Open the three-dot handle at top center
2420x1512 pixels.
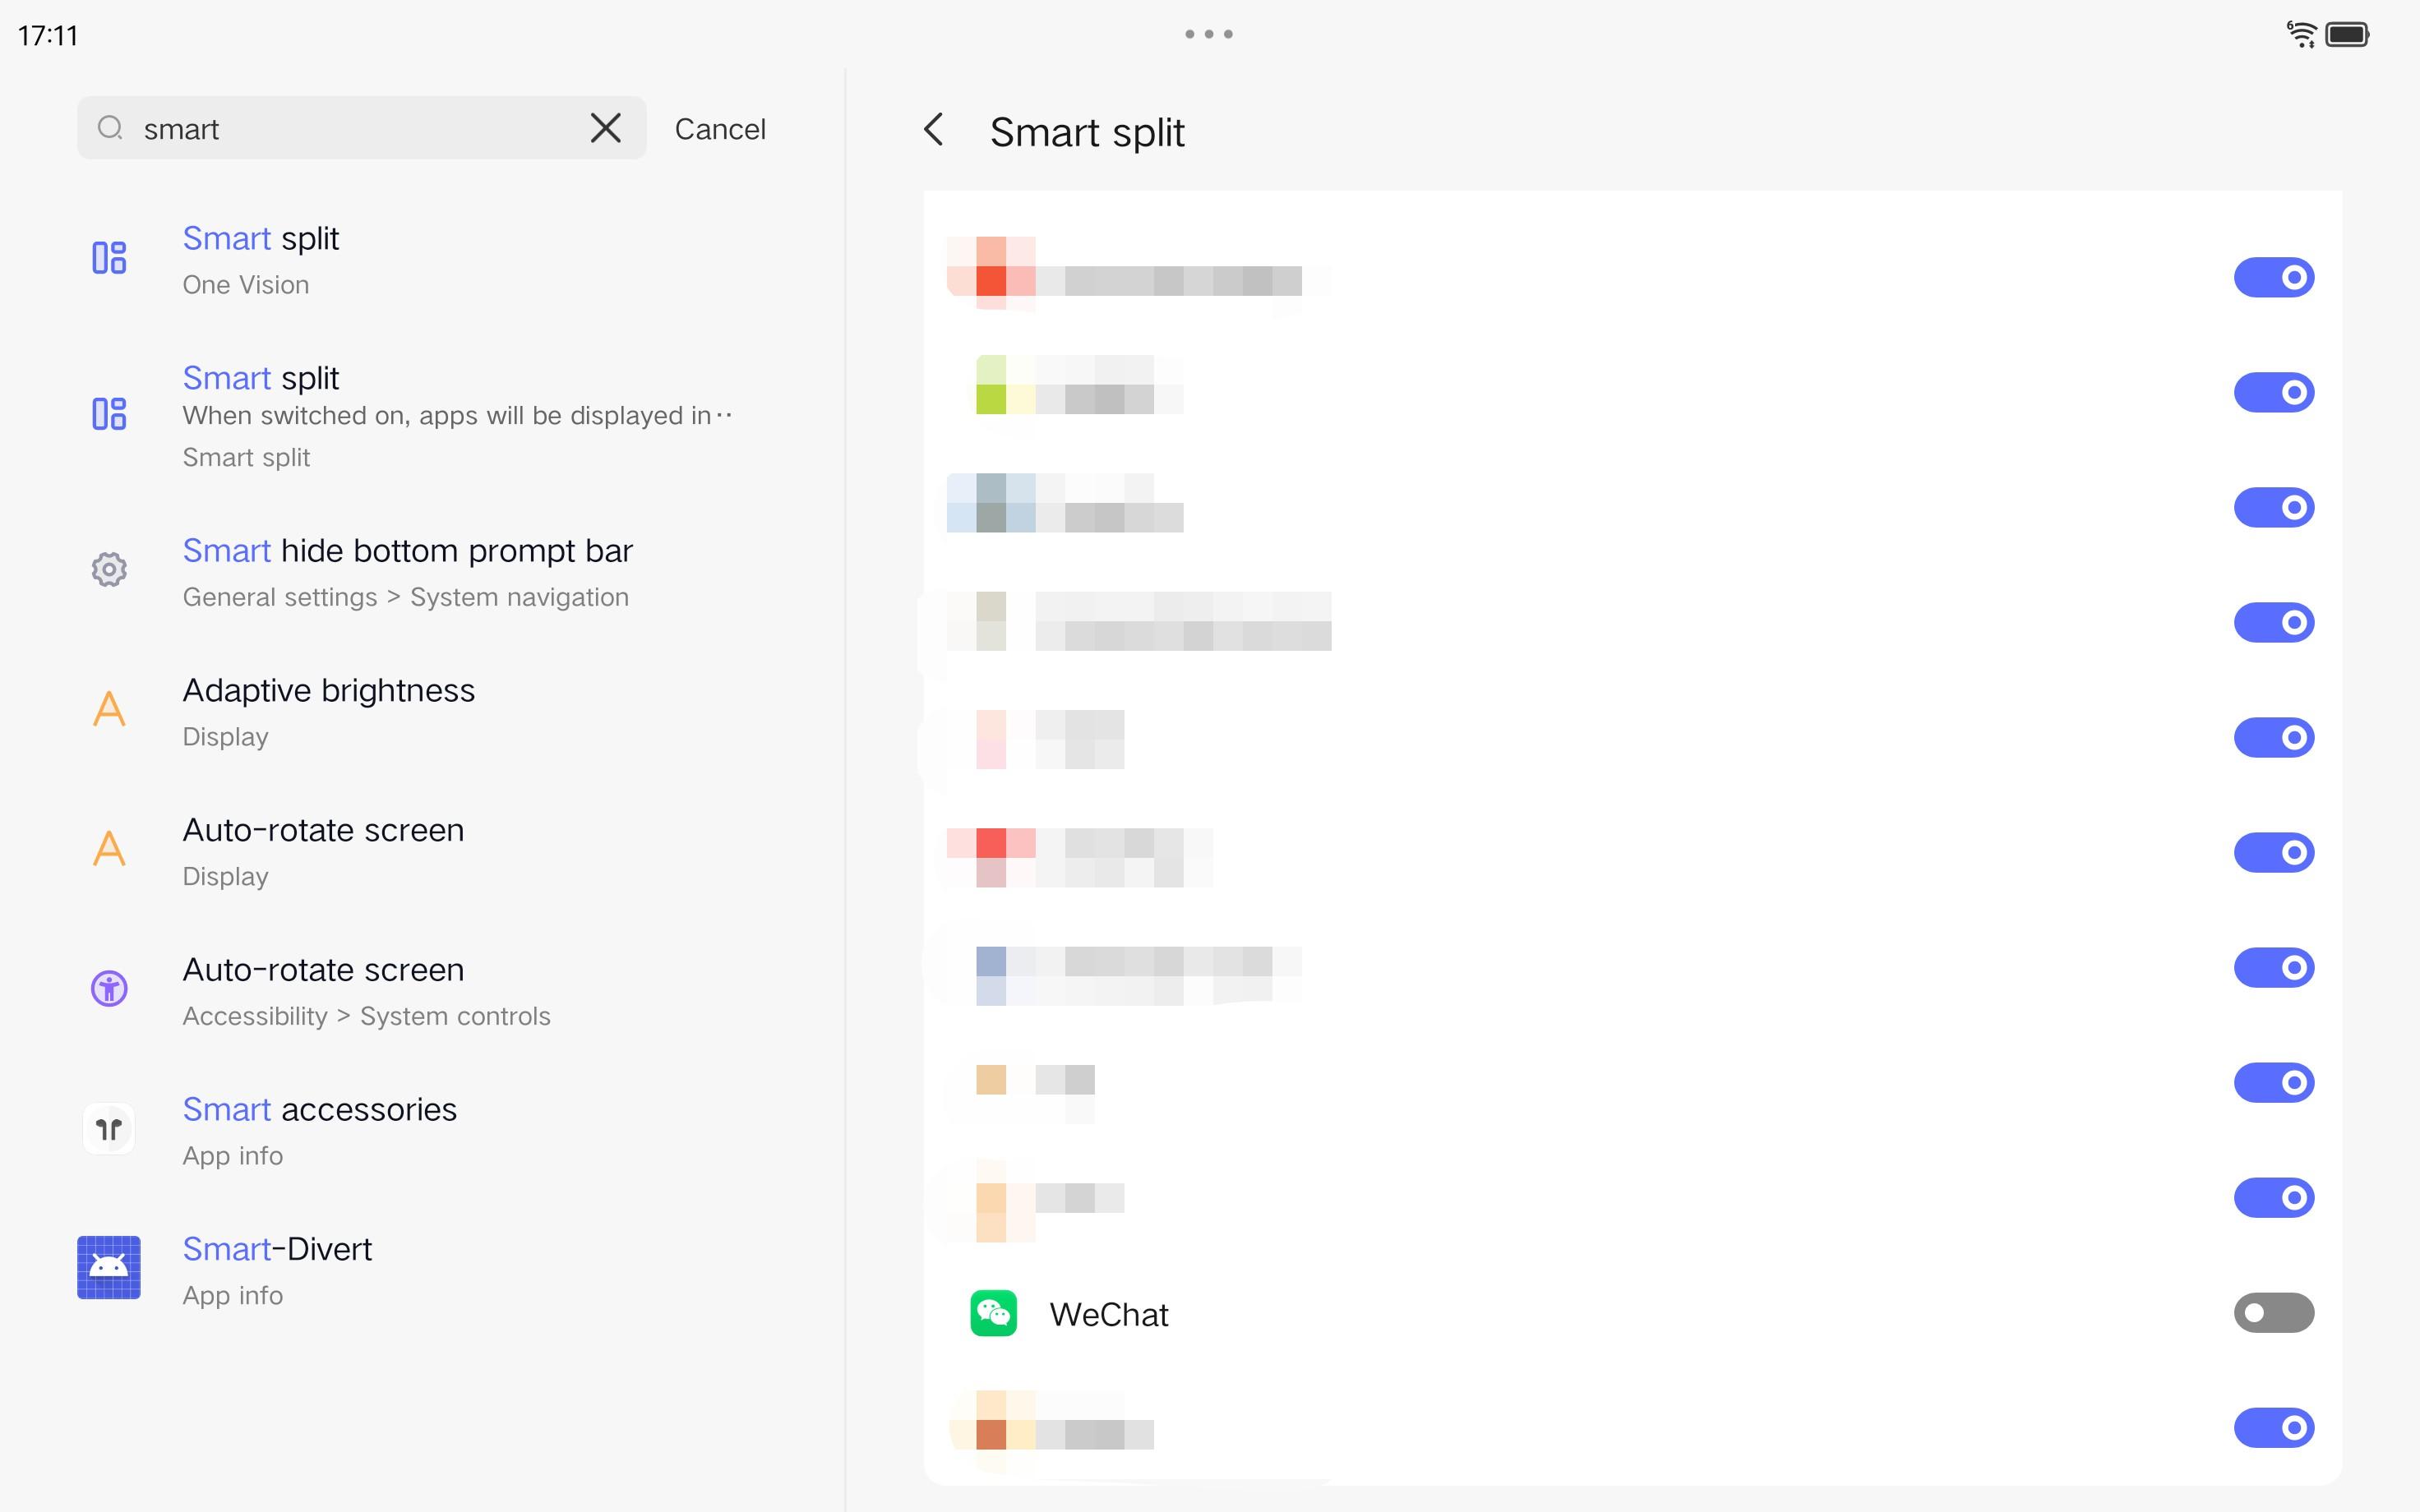(1208, 34)
